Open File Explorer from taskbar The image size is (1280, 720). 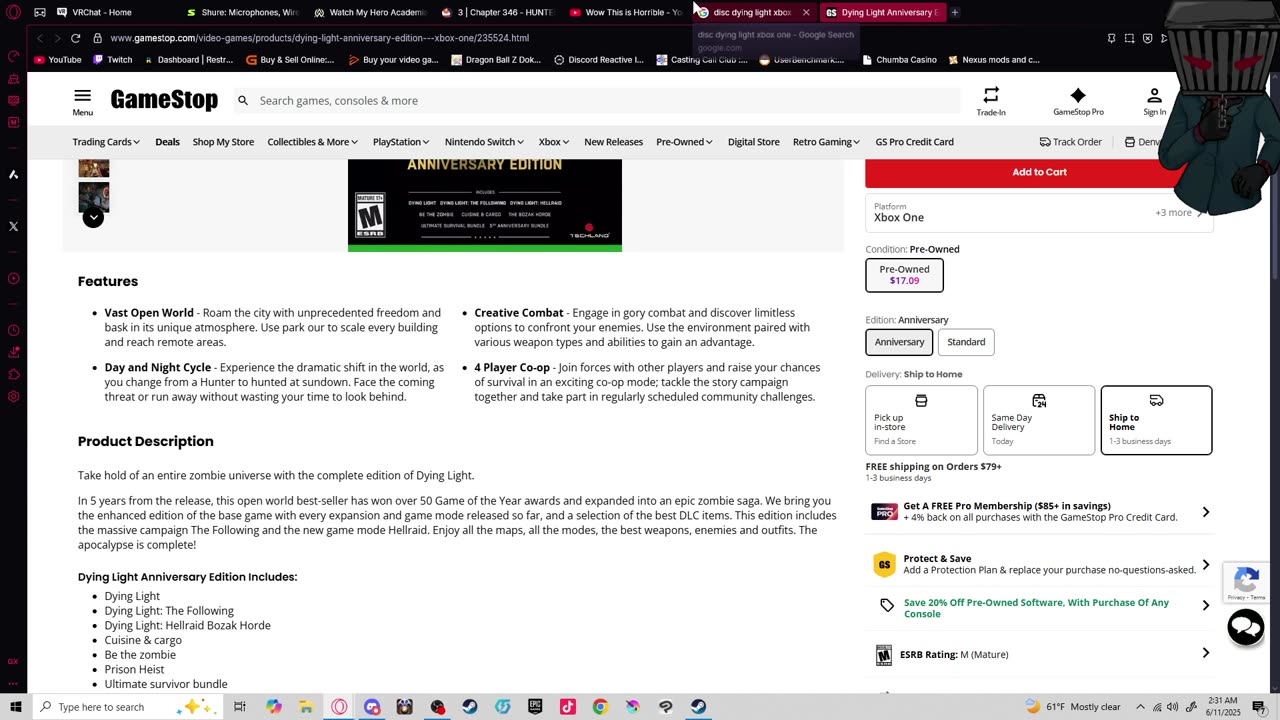tap(306, 707)
